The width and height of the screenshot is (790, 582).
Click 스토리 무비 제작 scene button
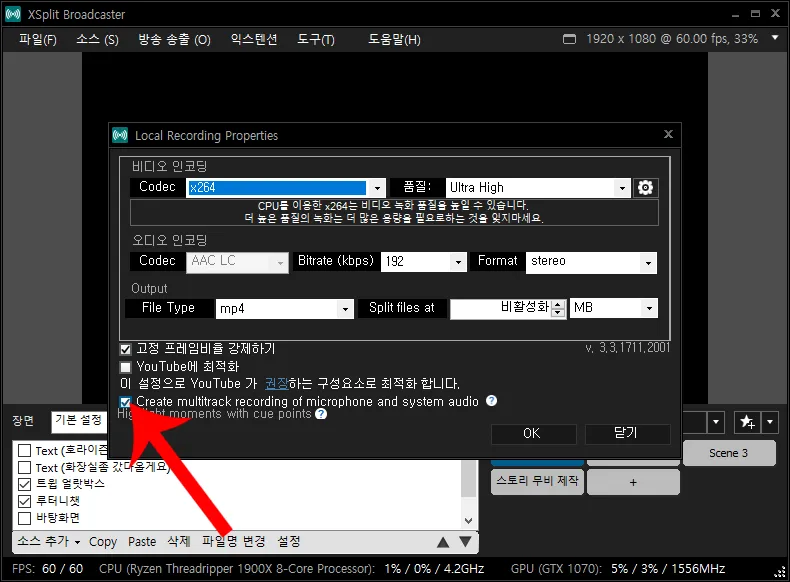537,481
